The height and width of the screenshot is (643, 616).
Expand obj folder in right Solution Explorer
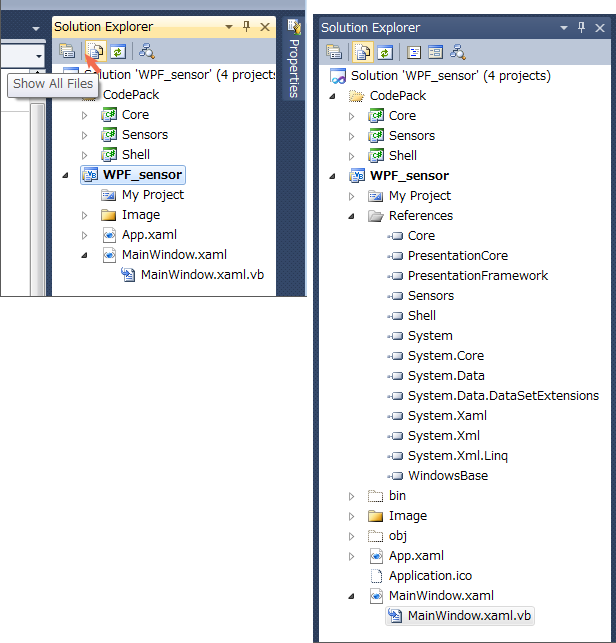pos(351,536)
